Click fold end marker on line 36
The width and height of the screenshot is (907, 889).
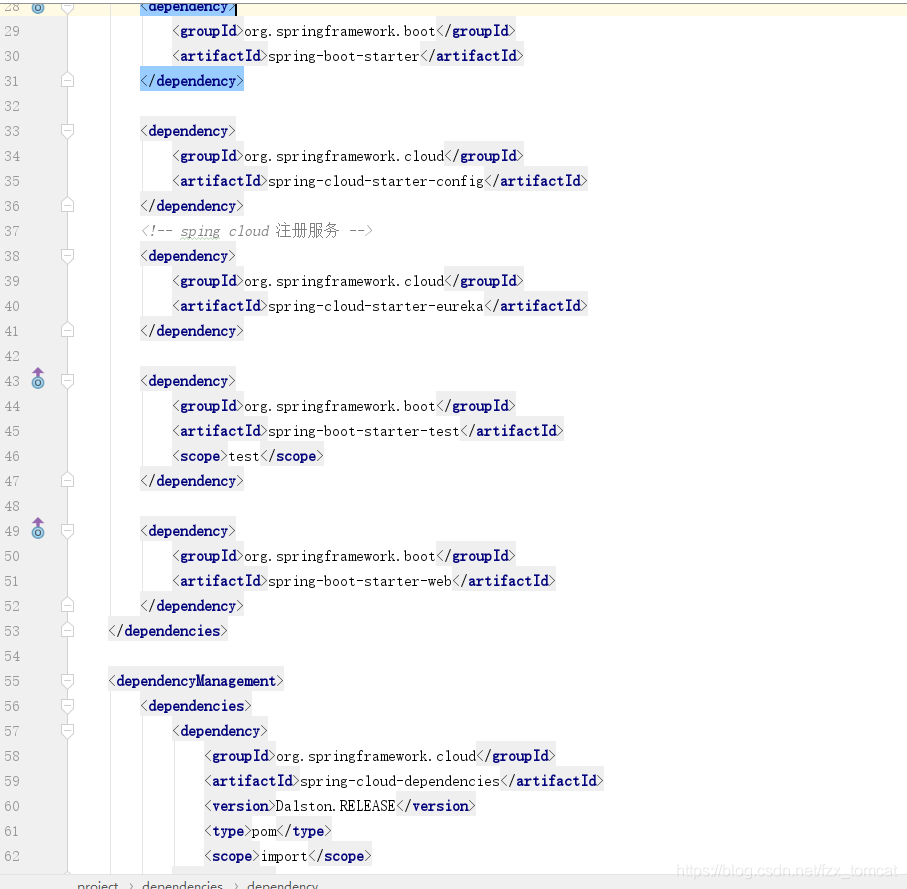click(67, 205)
